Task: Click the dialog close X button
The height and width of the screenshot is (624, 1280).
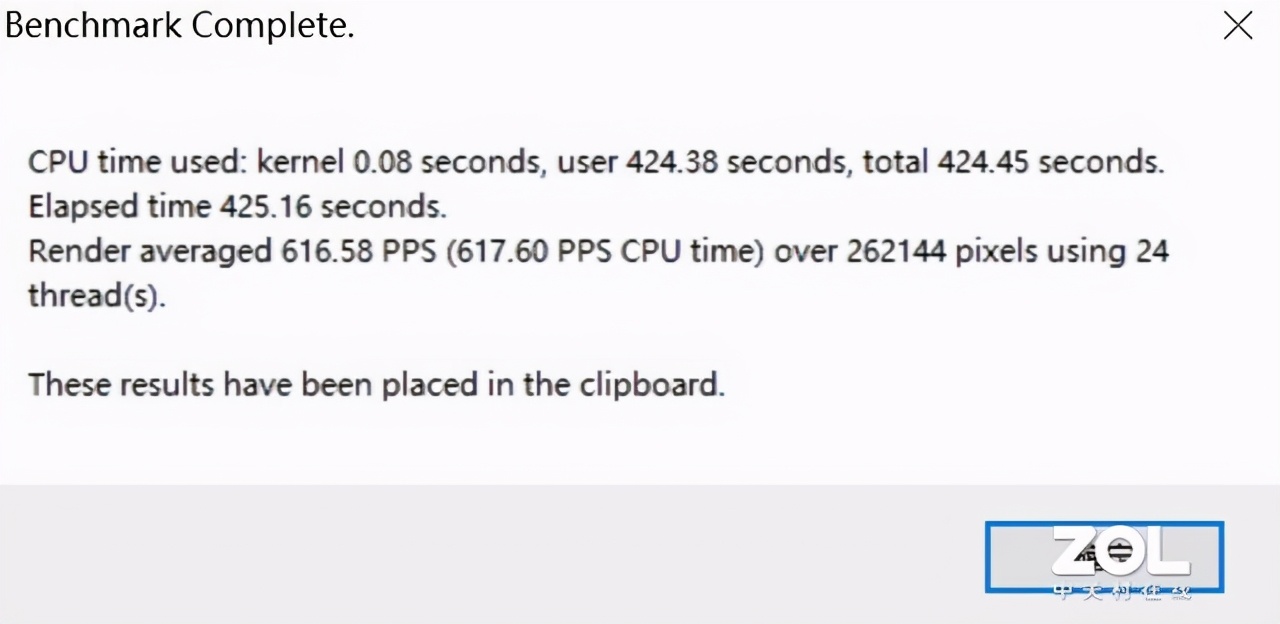Action: [1238, 25]
